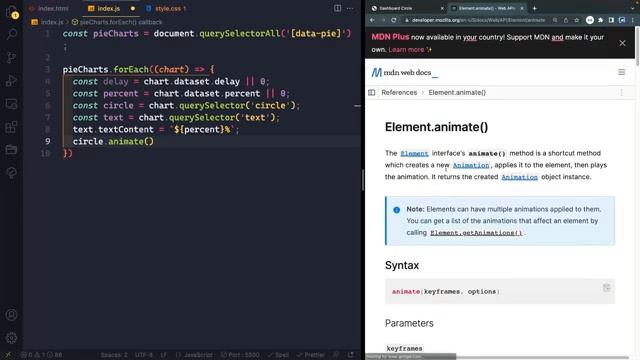The height and width of the screenshot is (360, 640).
Task: Click the pieCharts.forEach() callback breadcrumb
Action: click(117, 22)
